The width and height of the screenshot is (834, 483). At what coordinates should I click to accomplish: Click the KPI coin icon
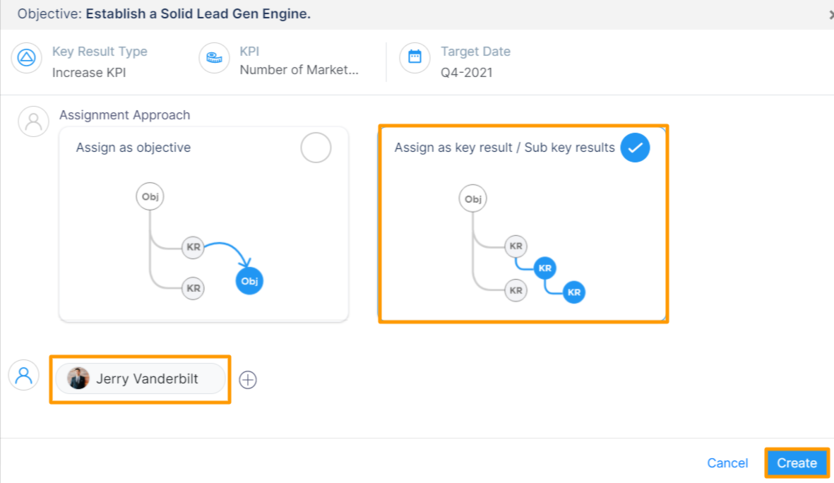tap(214, 58)
